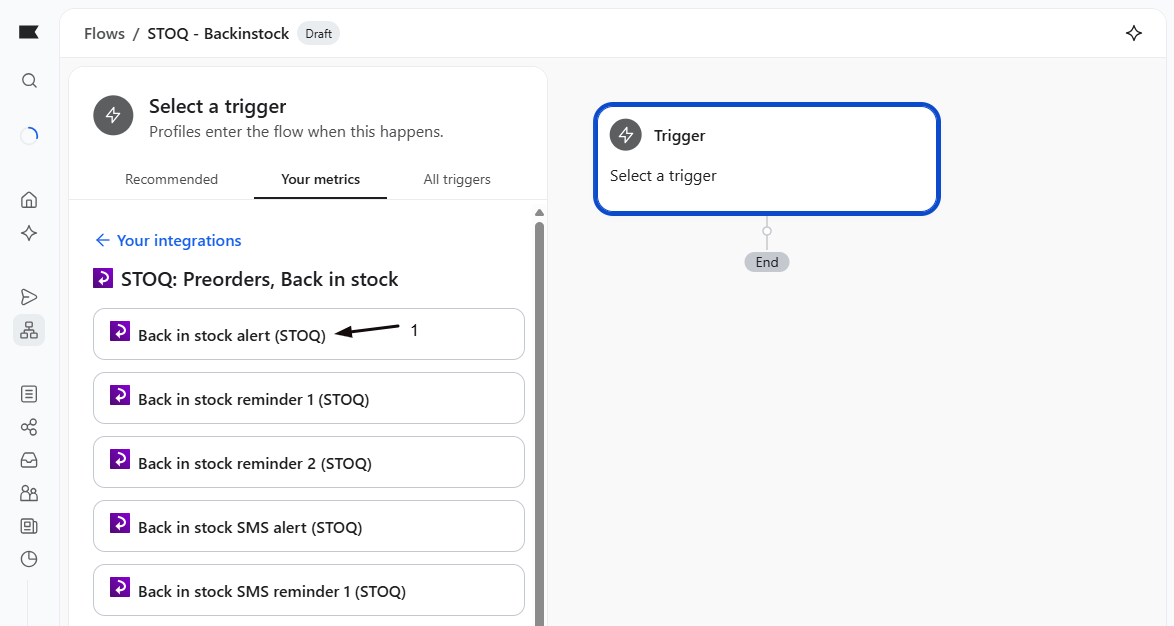Choose Back in stock reminder 1 (STOQ)
The height and width of the screenshot is (626, 1174).
pos(308,398)
